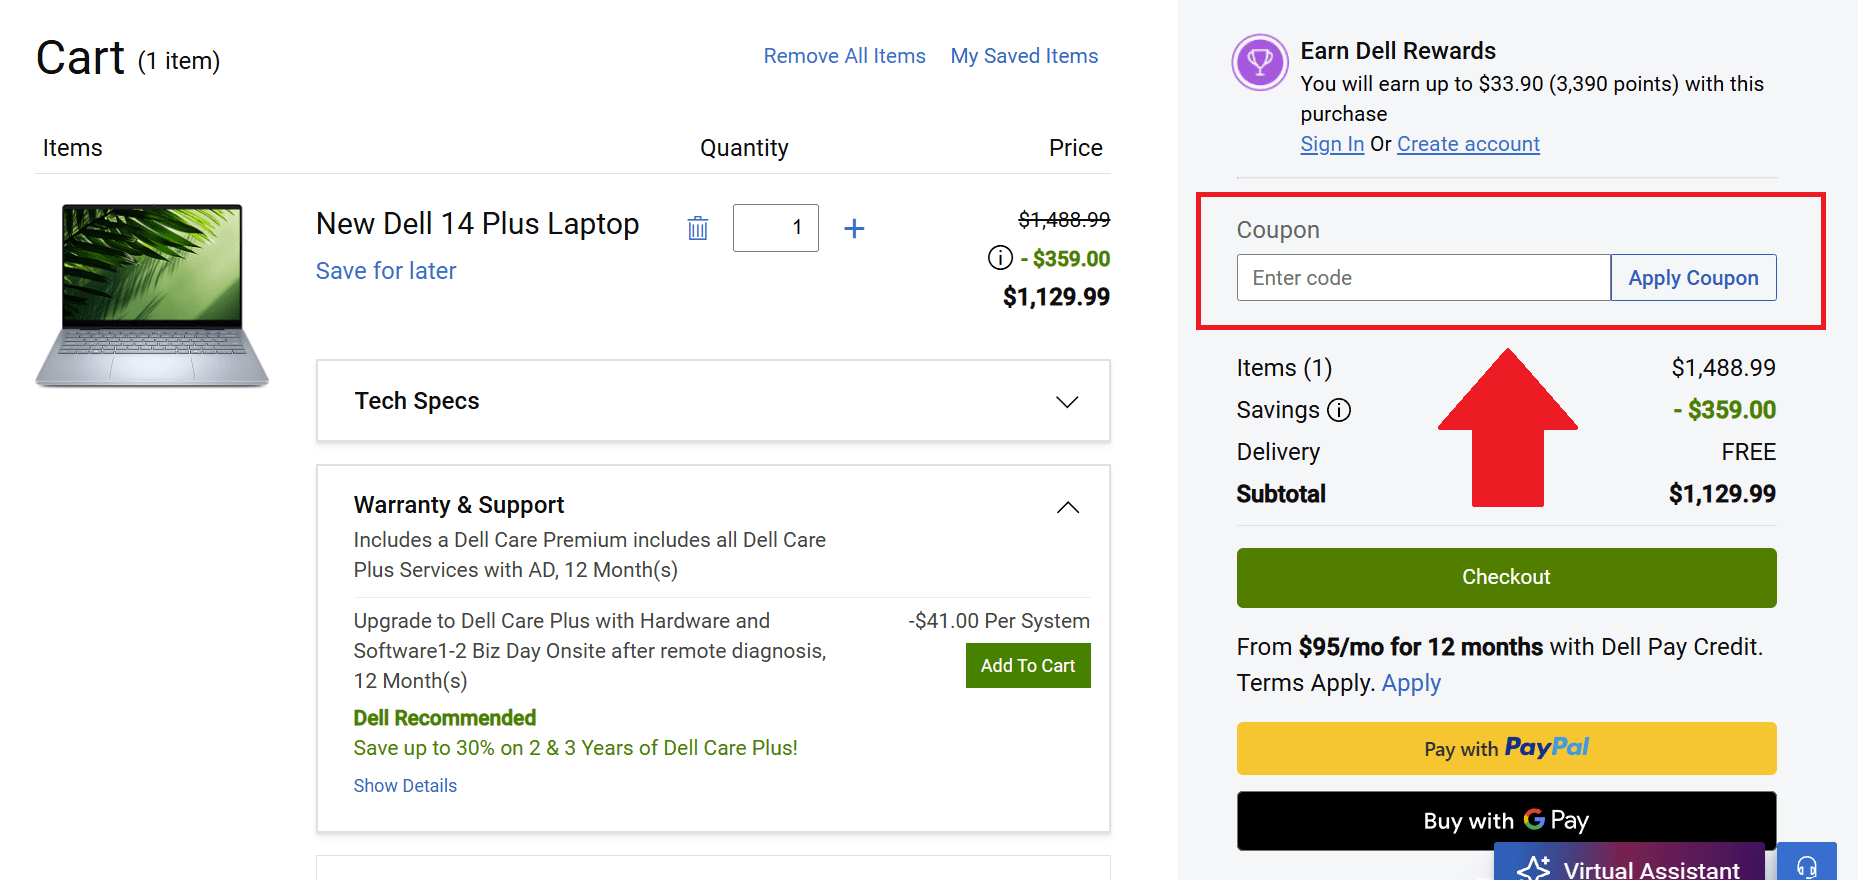Click the Checkout button
Screen dimensions: 1861x880
click(1506, 577)
